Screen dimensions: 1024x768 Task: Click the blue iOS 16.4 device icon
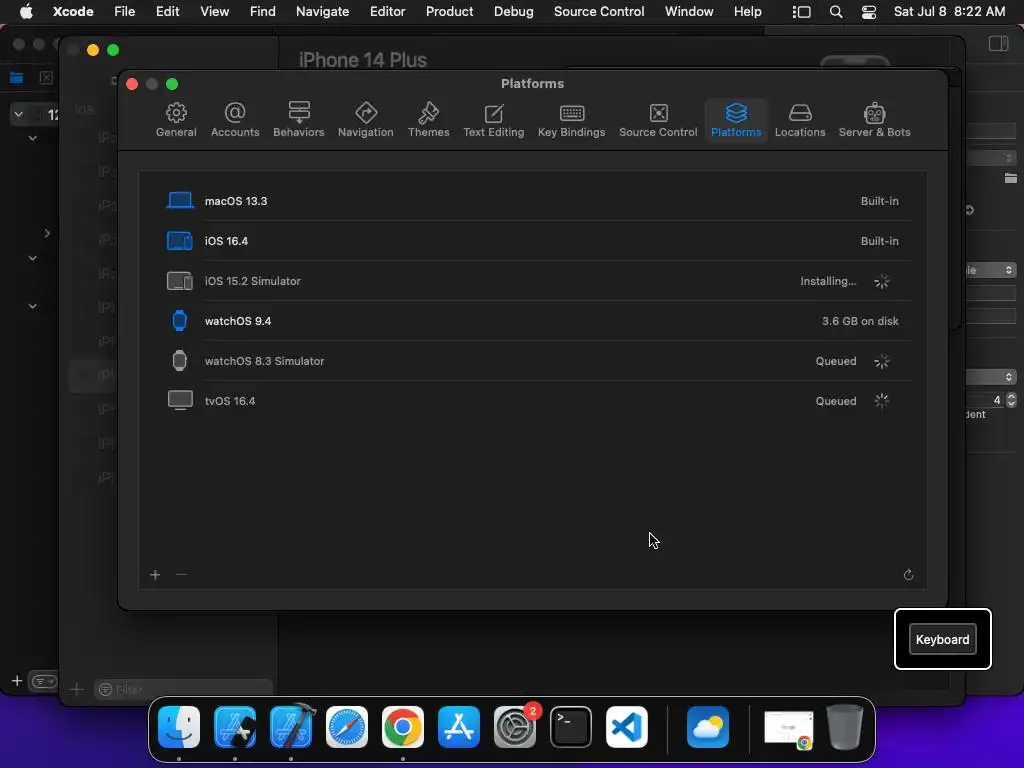pyautogui.click(x=180, y=241)
